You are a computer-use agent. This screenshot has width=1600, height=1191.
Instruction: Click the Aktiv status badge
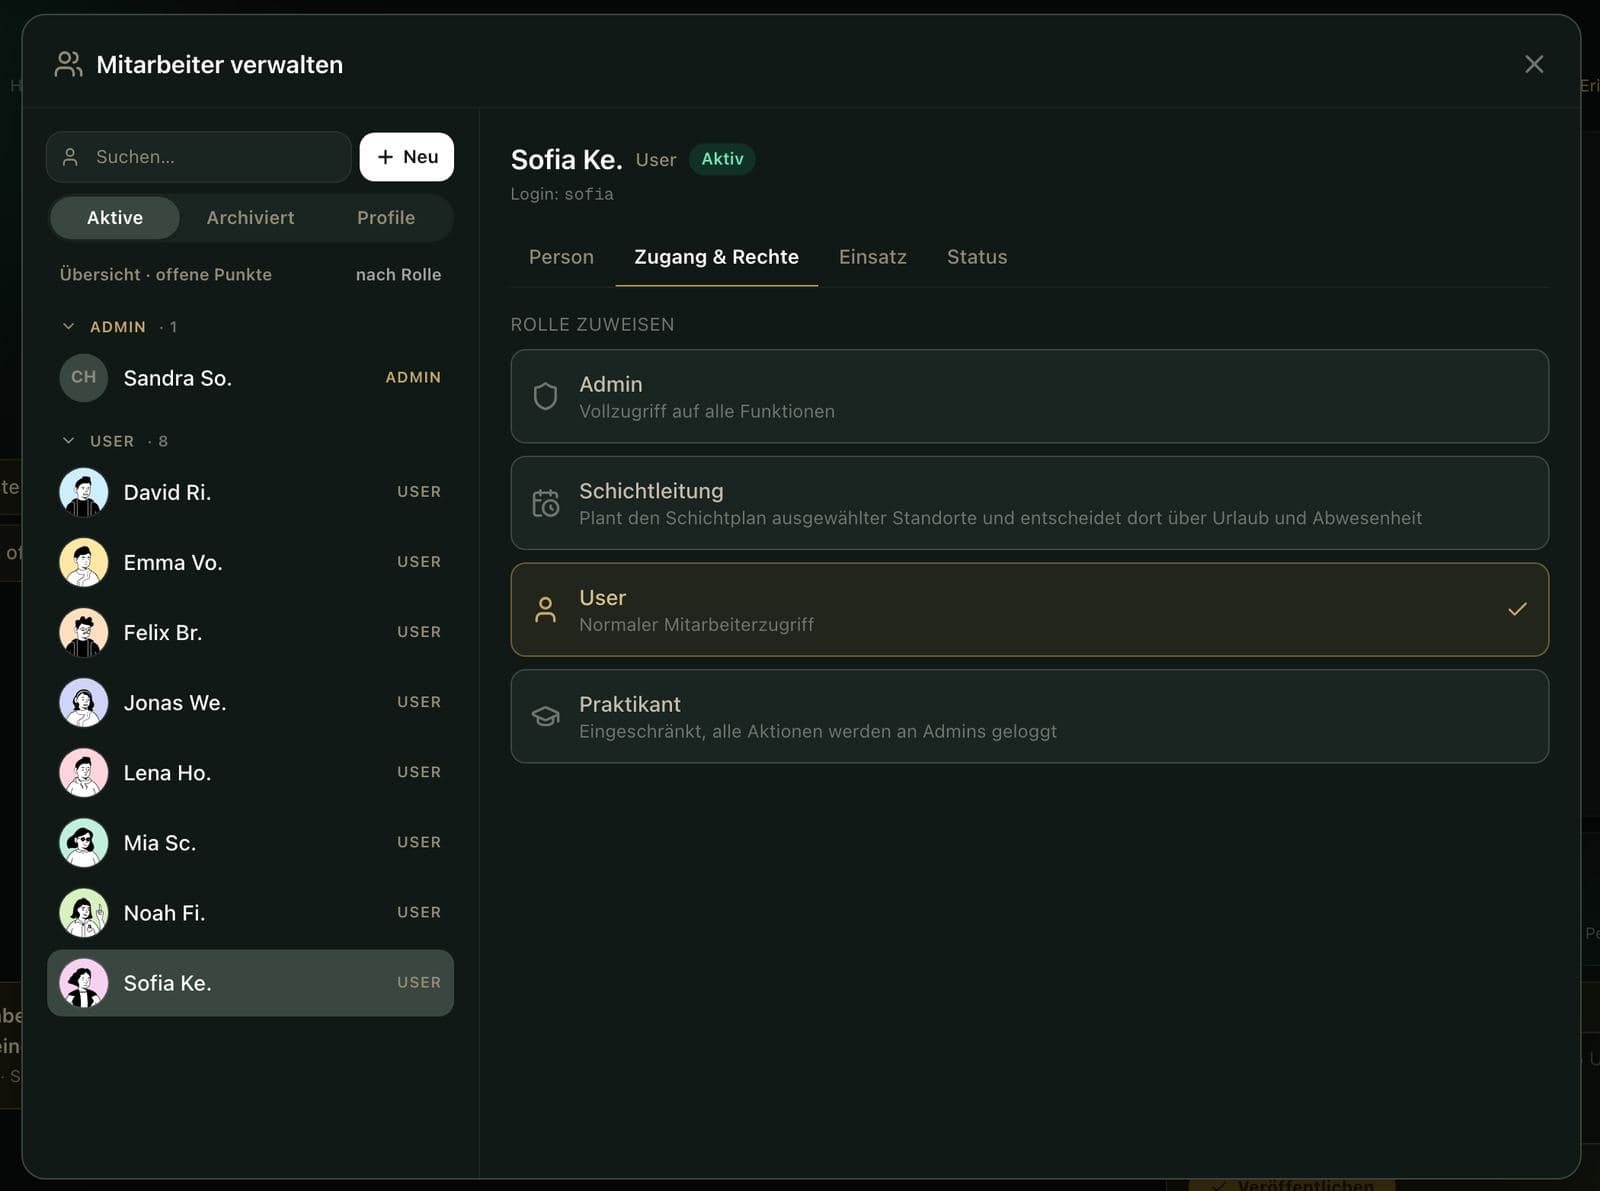[x=722, y=159]
